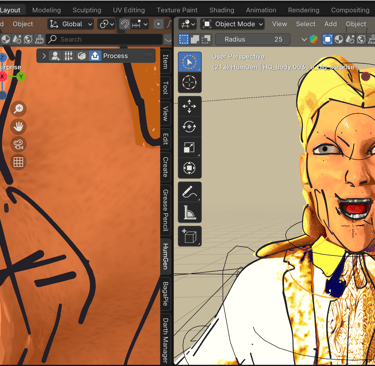Choose the Move tool in toolbar
This screenshot has width=375, height=366.
[189, 107]
